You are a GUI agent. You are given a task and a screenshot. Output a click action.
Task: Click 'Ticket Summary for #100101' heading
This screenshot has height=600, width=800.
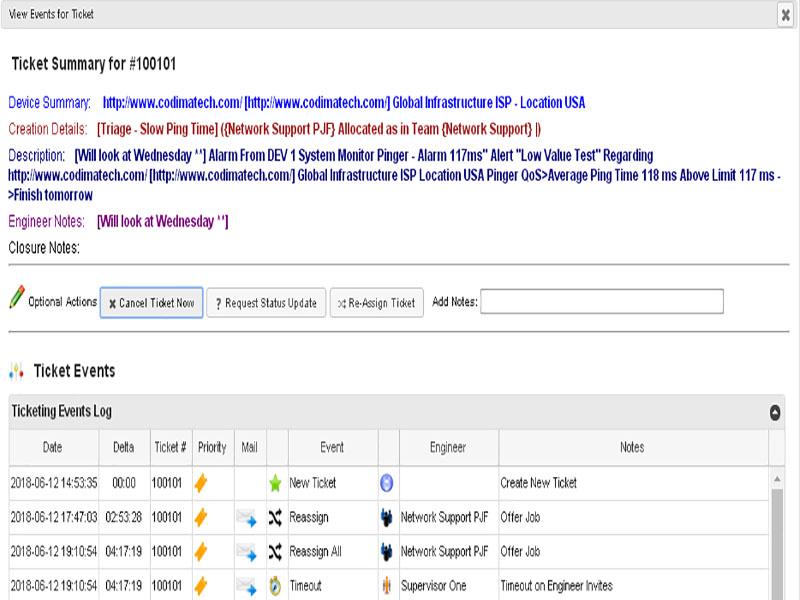pos(94,64)
